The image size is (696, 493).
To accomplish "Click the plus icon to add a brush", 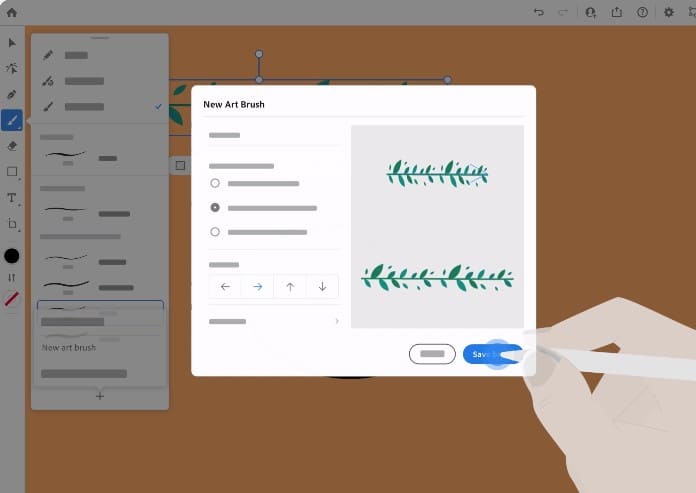I will click(100, 397).
